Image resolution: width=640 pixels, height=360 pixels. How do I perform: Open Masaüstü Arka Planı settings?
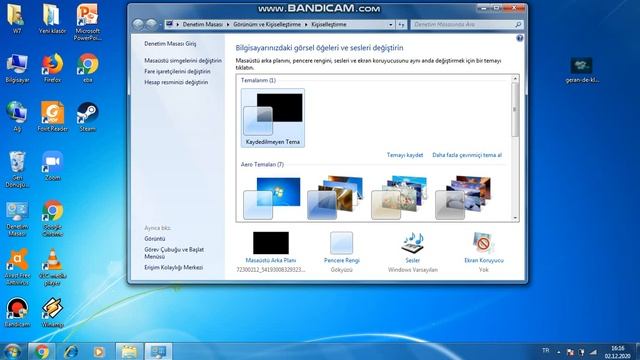(x=271, y=252)
